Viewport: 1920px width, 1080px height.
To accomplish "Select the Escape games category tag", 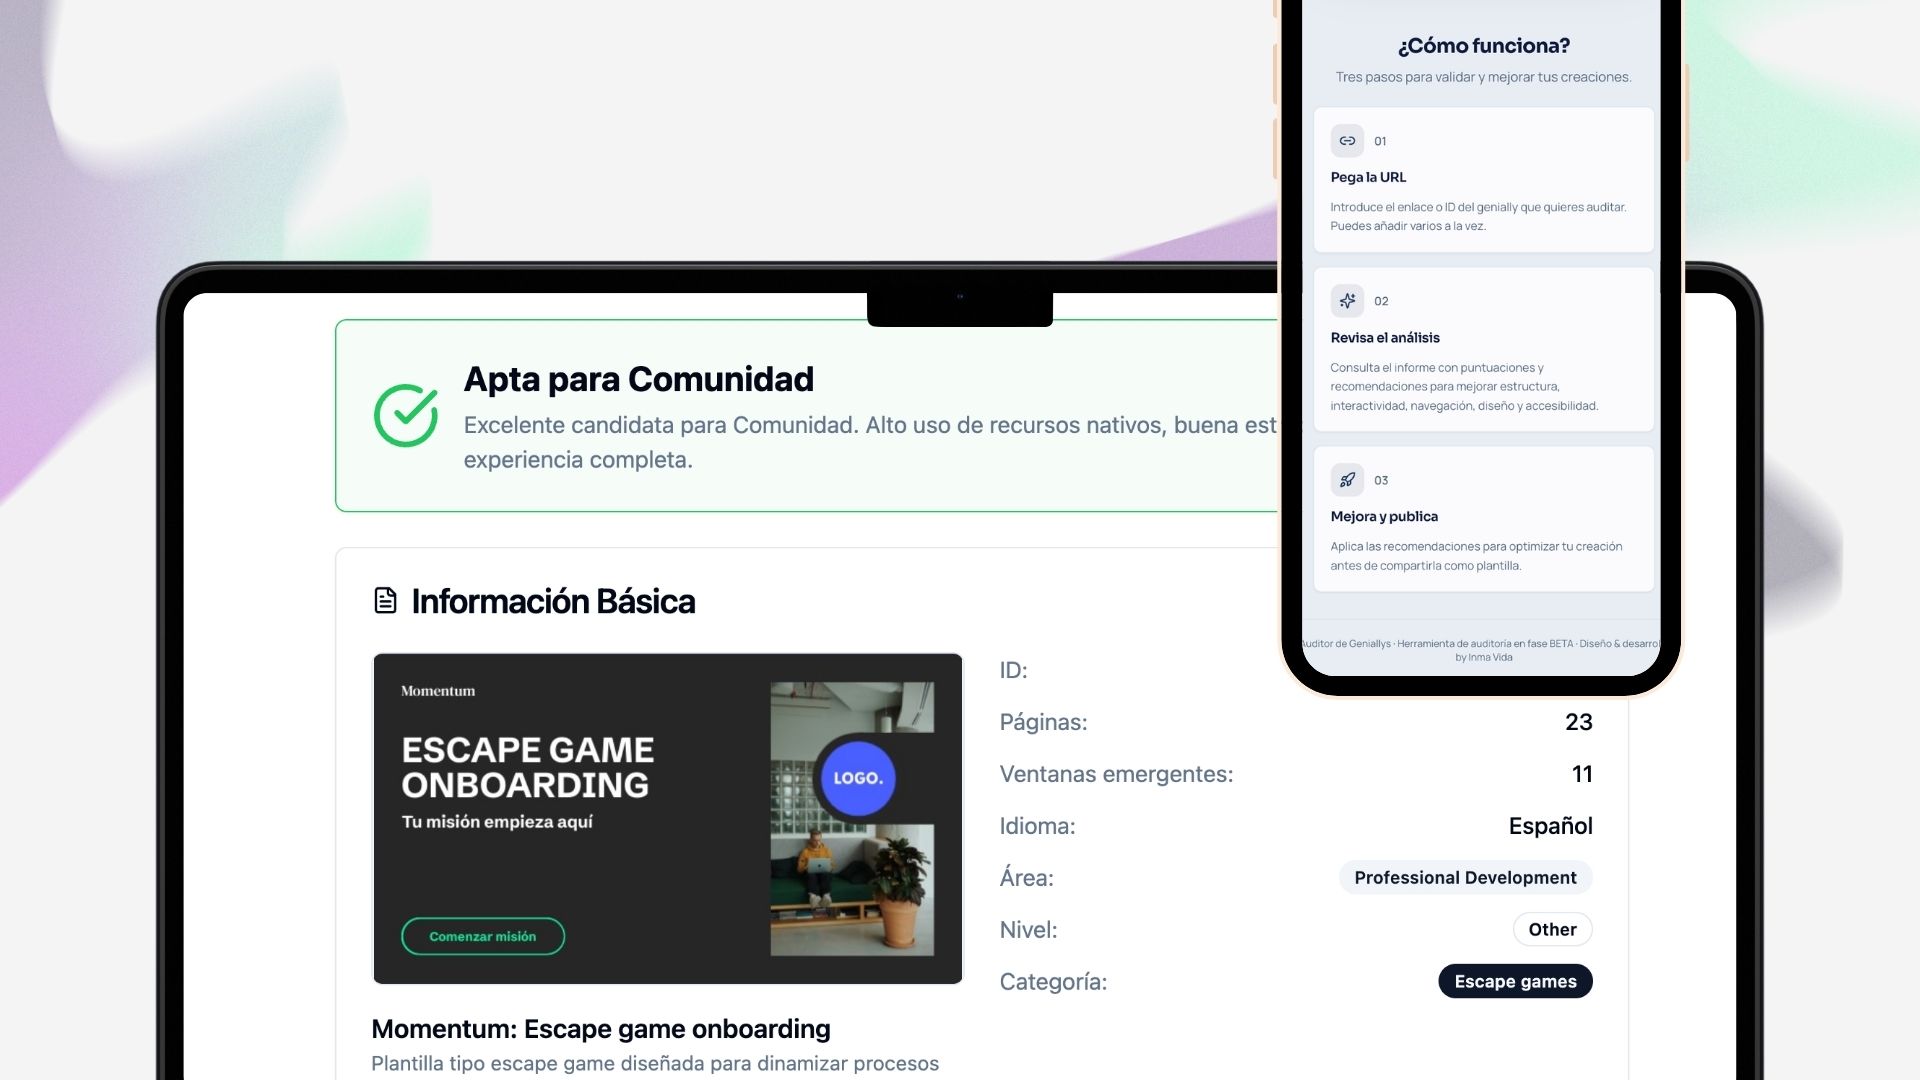I will coord(1515,981).
